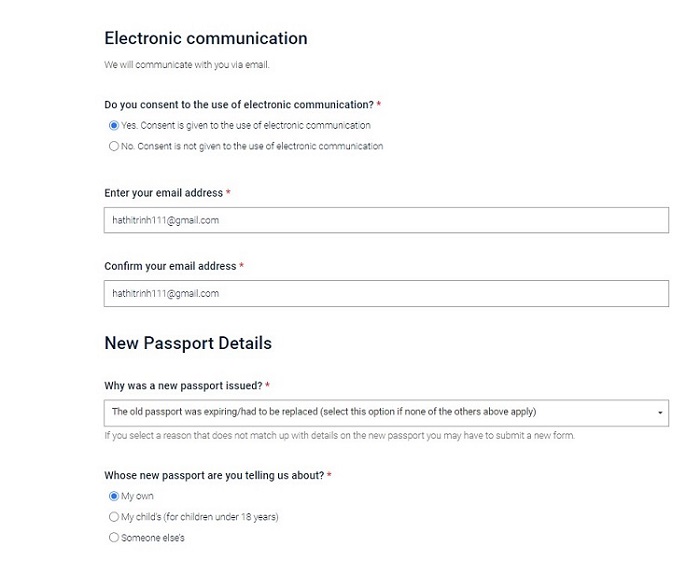This screenshot has width=700, height=574.
Task: Open the new passport reason dropdown
Action: [380, 412]
